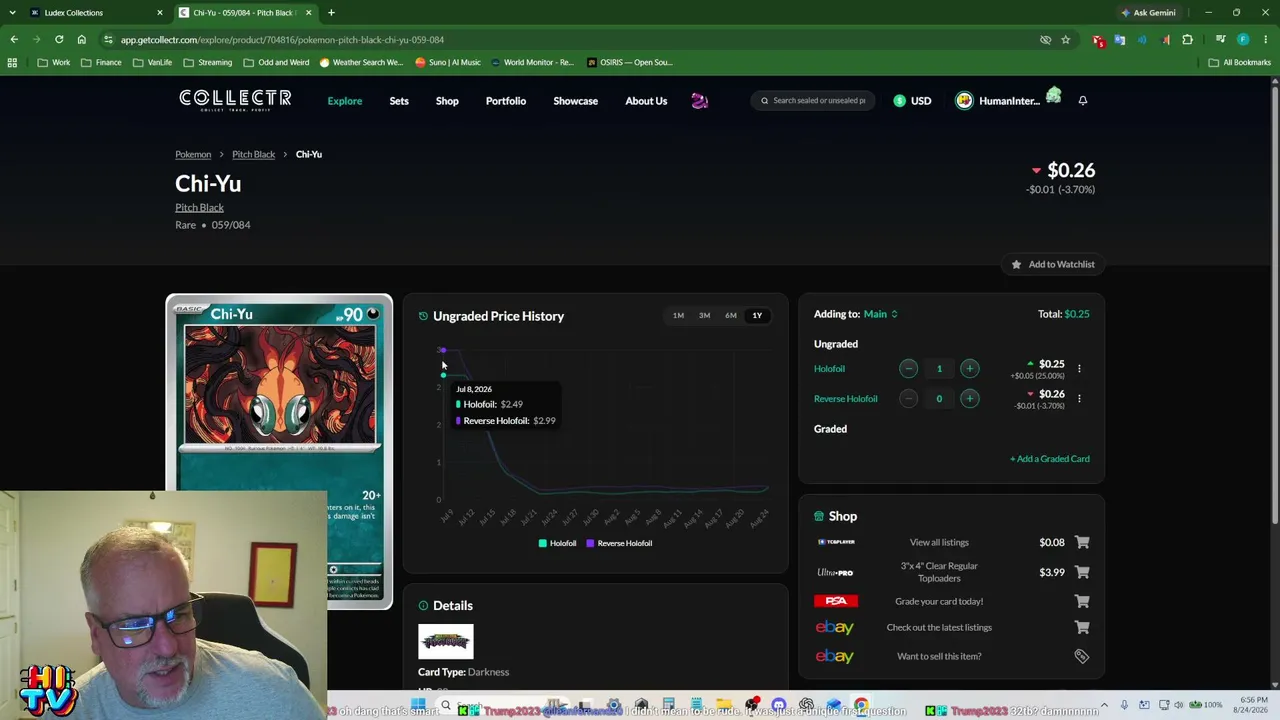Screen dimensions: 1280x720
Task: Select the 1M price history range
Action: pos(678,316)
